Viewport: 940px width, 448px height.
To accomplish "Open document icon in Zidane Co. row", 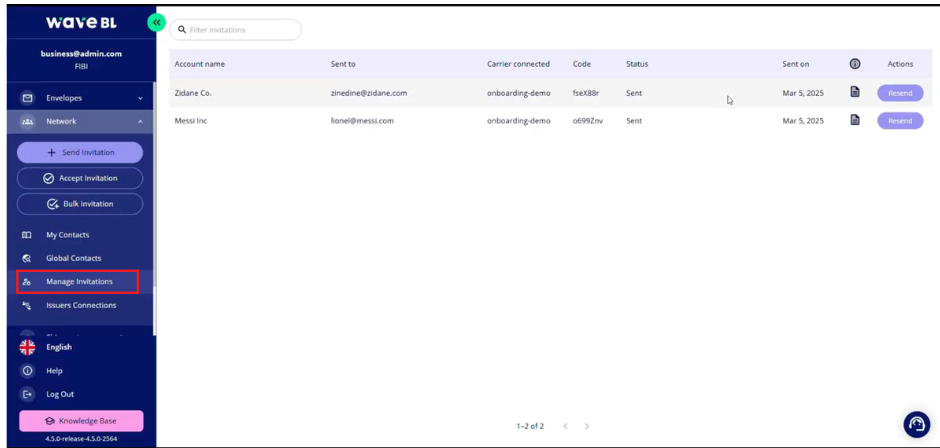I will (855, 92).
